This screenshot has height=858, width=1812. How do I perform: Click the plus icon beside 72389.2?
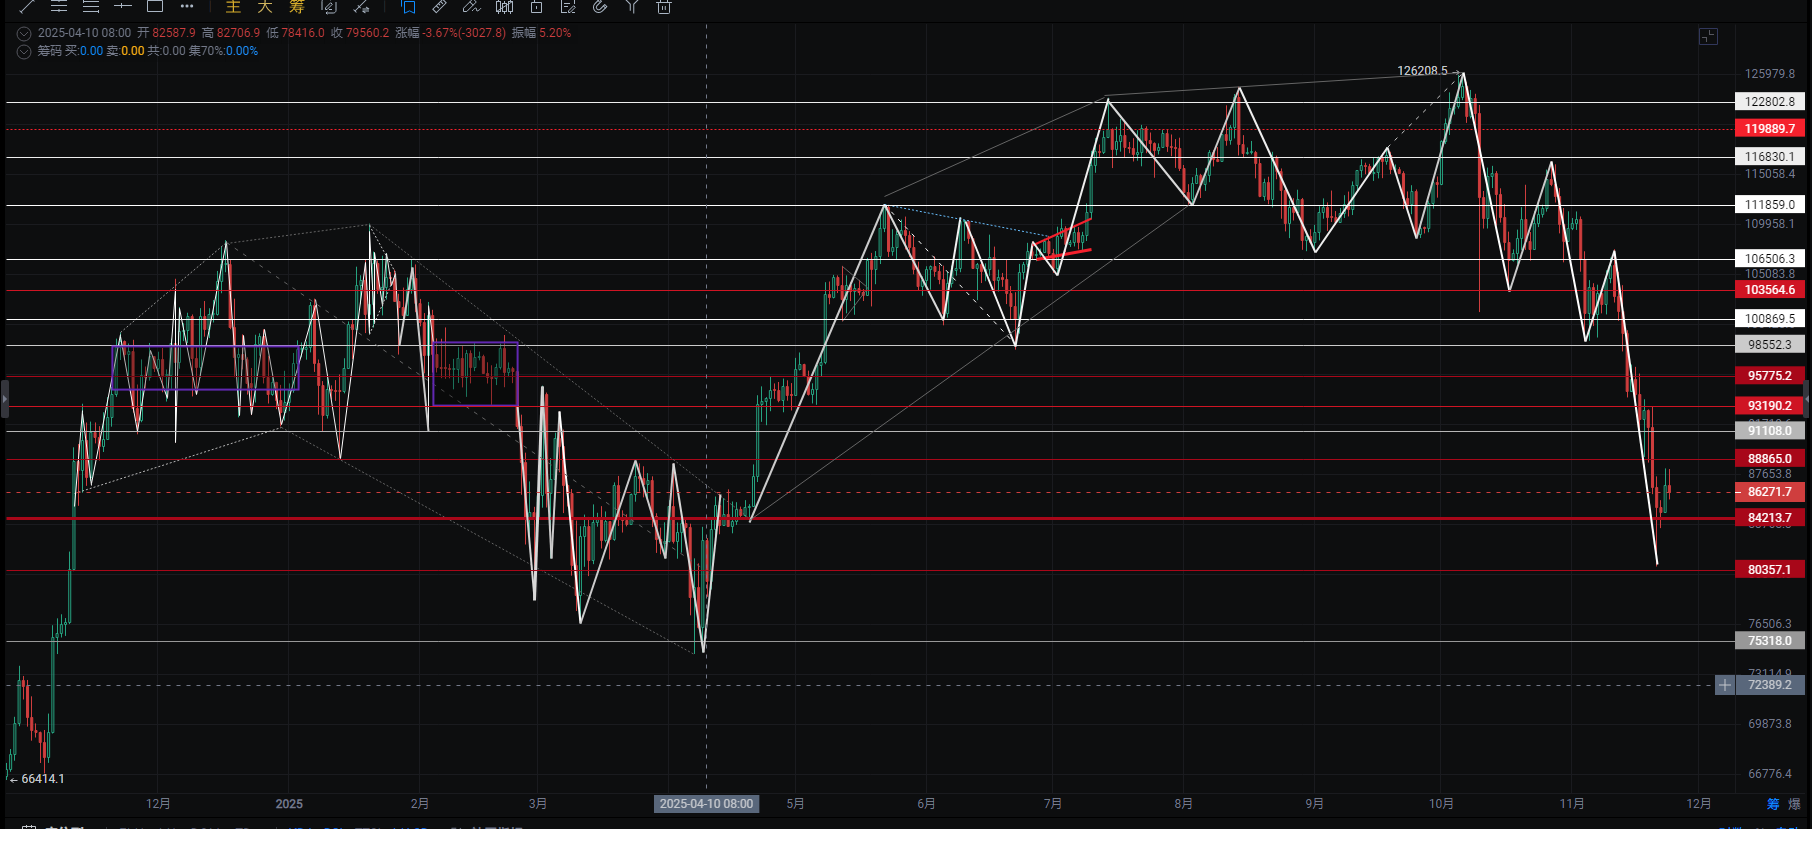[x=1725, y=685]
